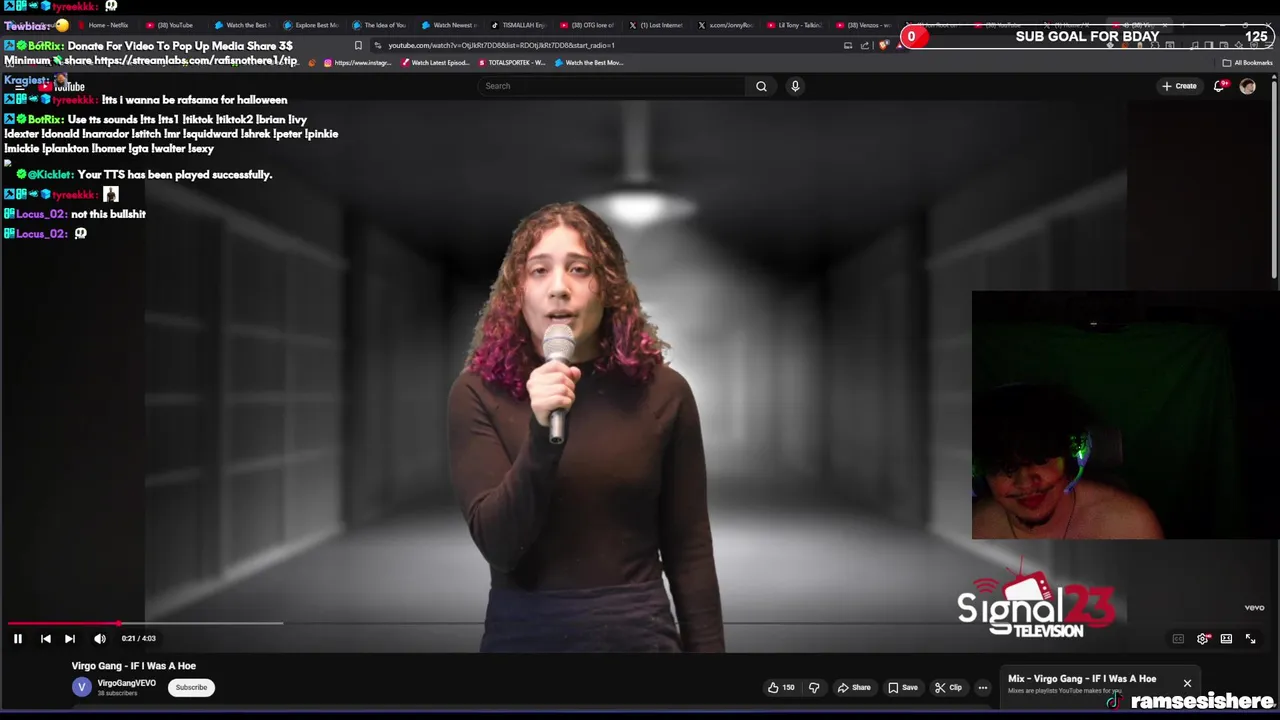Close the Mix playlist panel
This screenshot has width=1280, height=720.
(x=1187, y=684)
